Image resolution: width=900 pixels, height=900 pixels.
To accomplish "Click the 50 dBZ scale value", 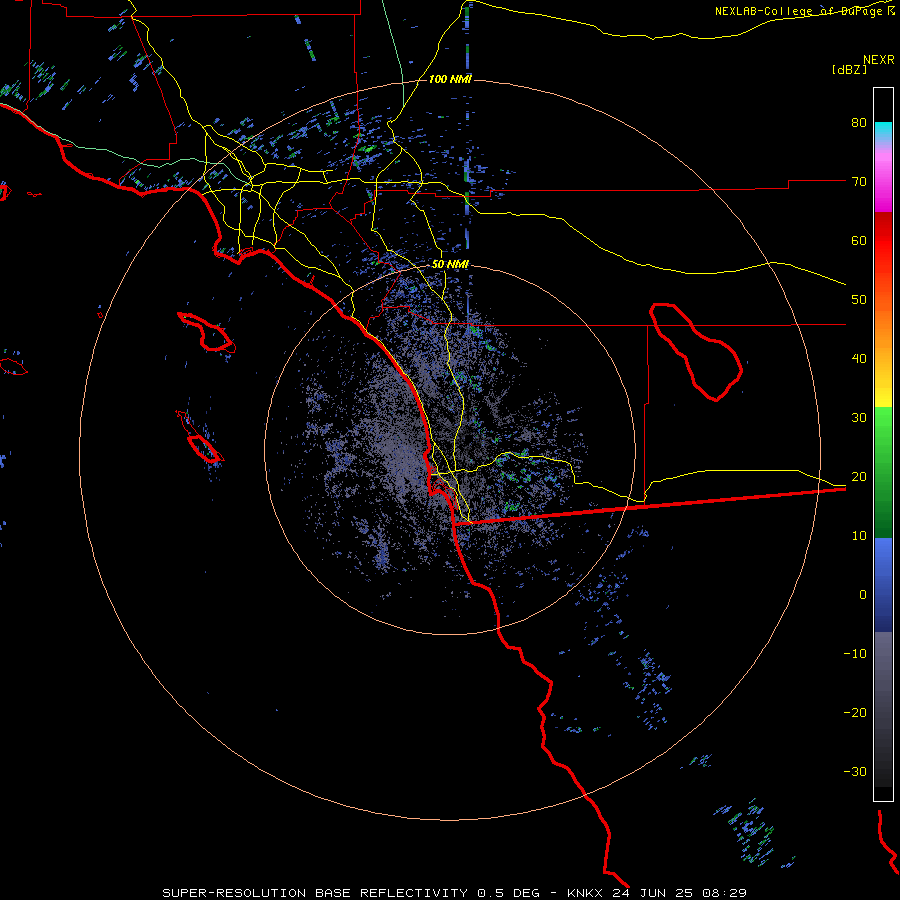I will tap(859, 300).
